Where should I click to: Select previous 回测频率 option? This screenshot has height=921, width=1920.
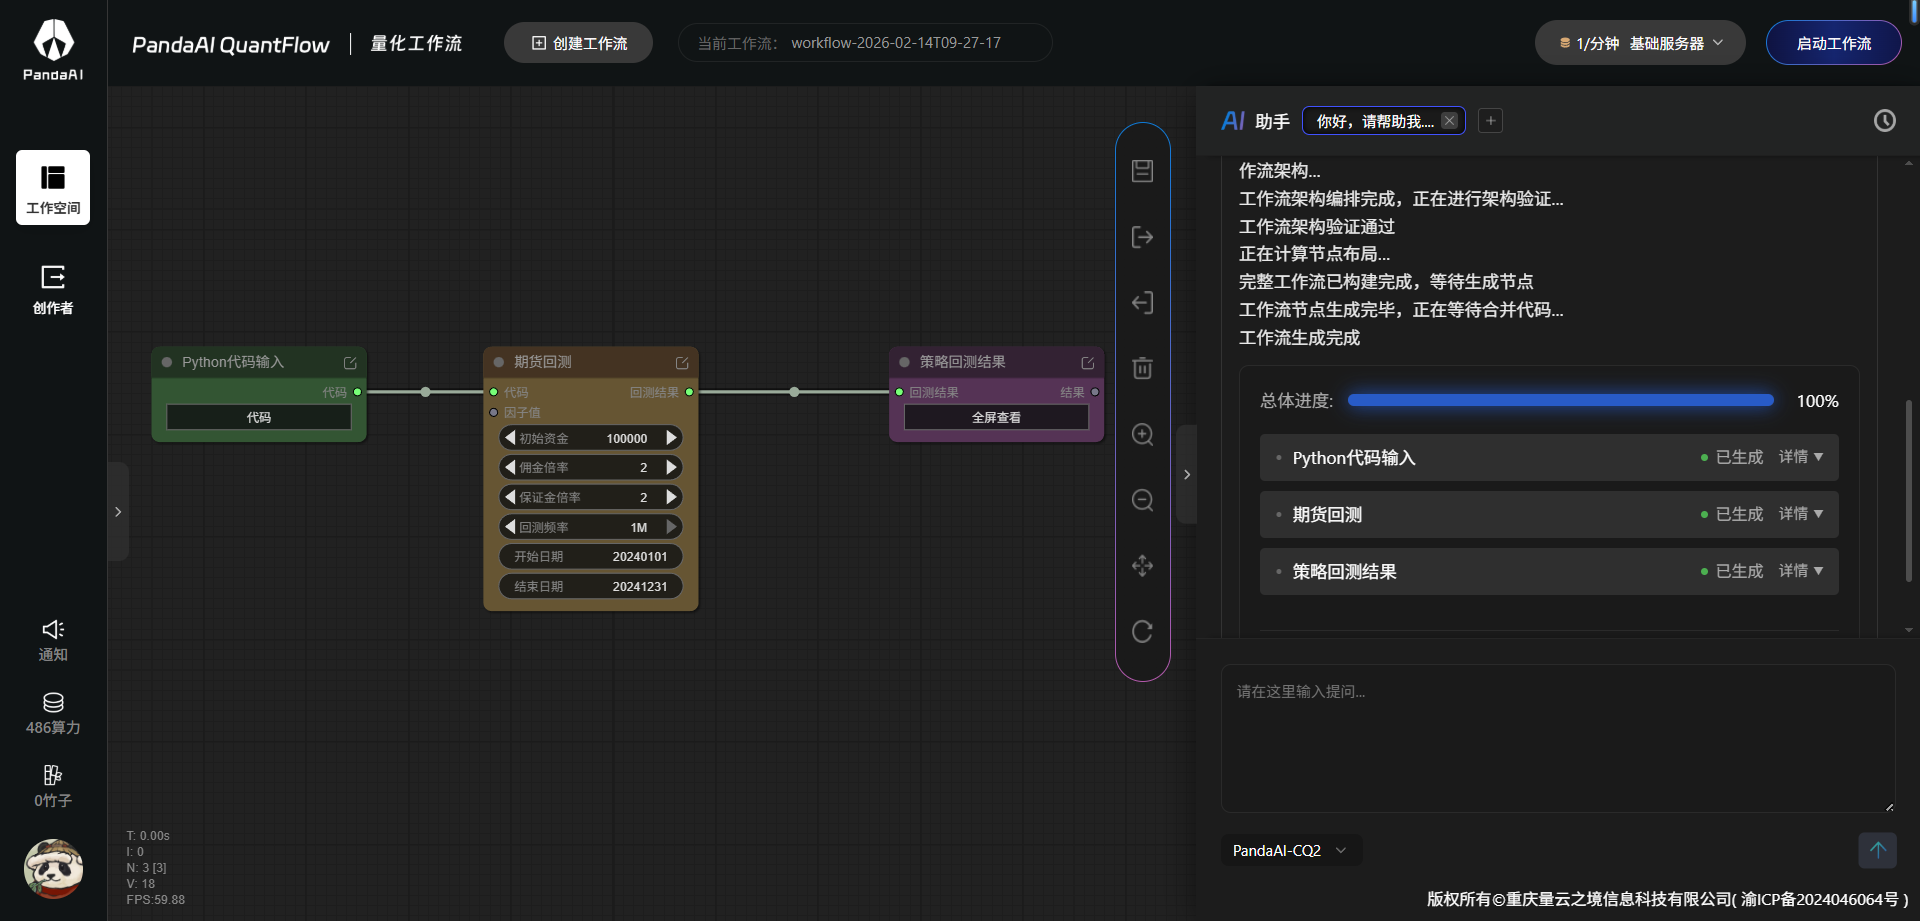pos(510,527)
